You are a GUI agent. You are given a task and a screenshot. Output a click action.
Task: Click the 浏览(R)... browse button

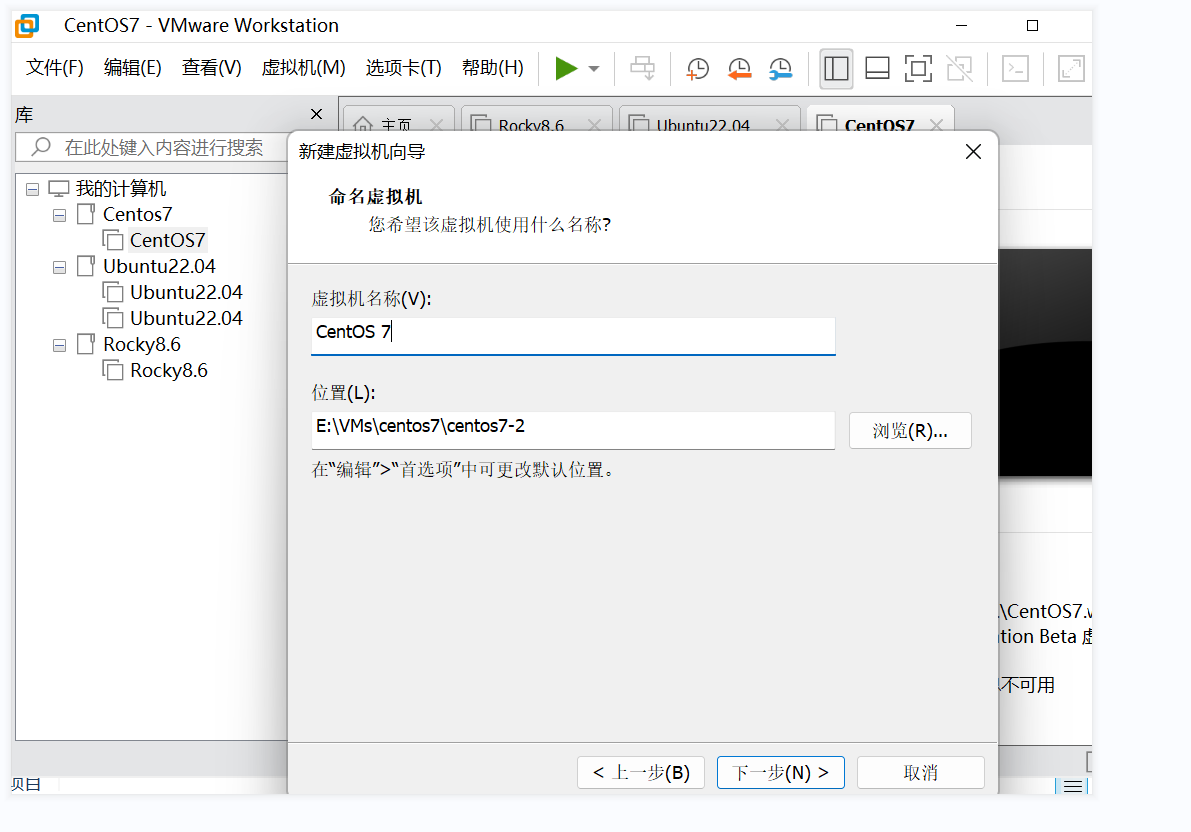point(910,431)
